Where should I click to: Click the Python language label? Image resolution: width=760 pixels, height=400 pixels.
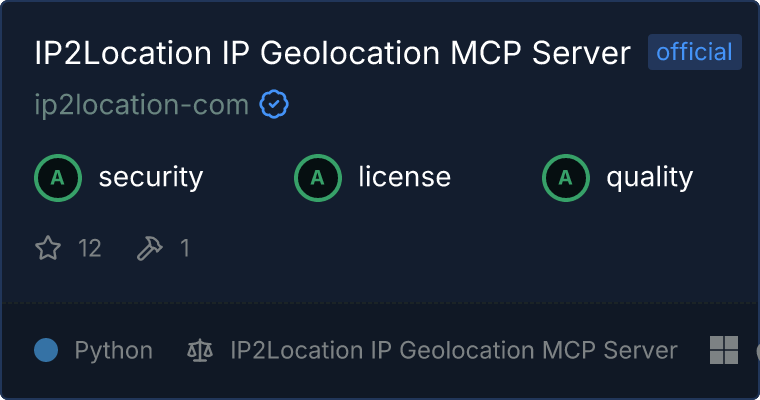pyautogui.click(x=114, y=350)
